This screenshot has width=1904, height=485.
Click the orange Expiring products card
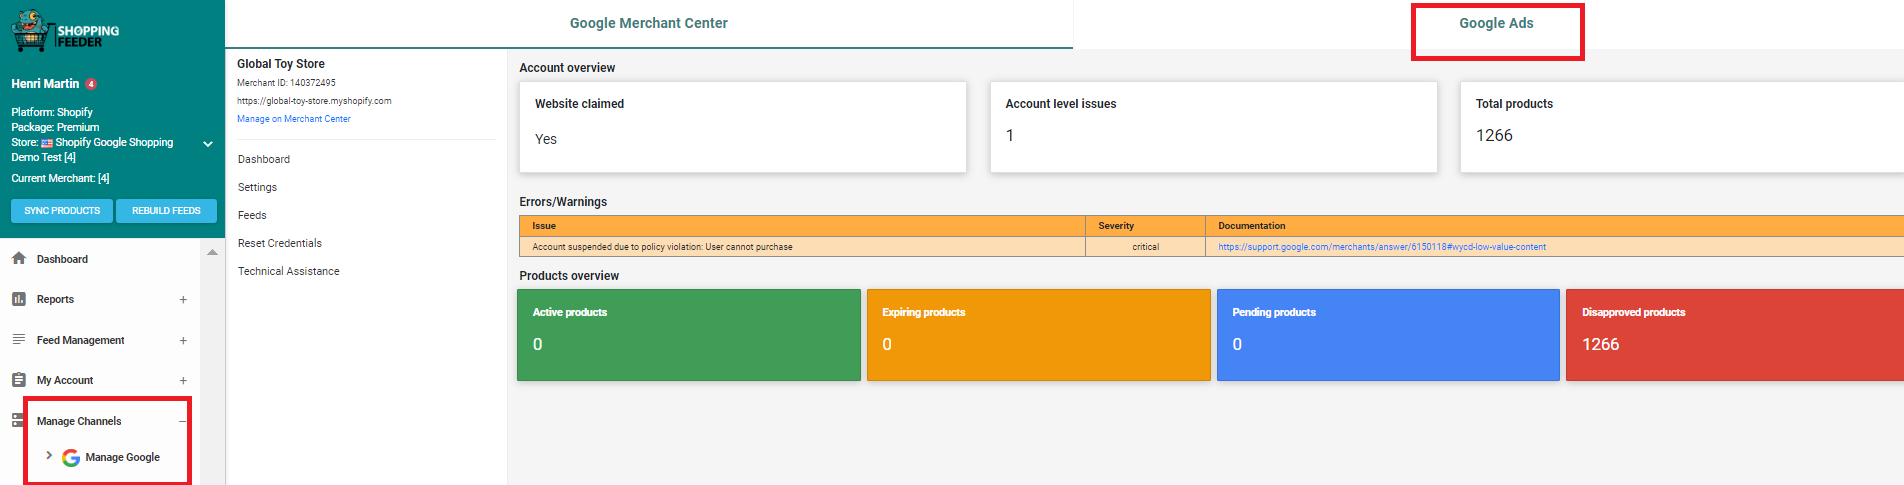pyautogui.click(x=1039, y=335)
